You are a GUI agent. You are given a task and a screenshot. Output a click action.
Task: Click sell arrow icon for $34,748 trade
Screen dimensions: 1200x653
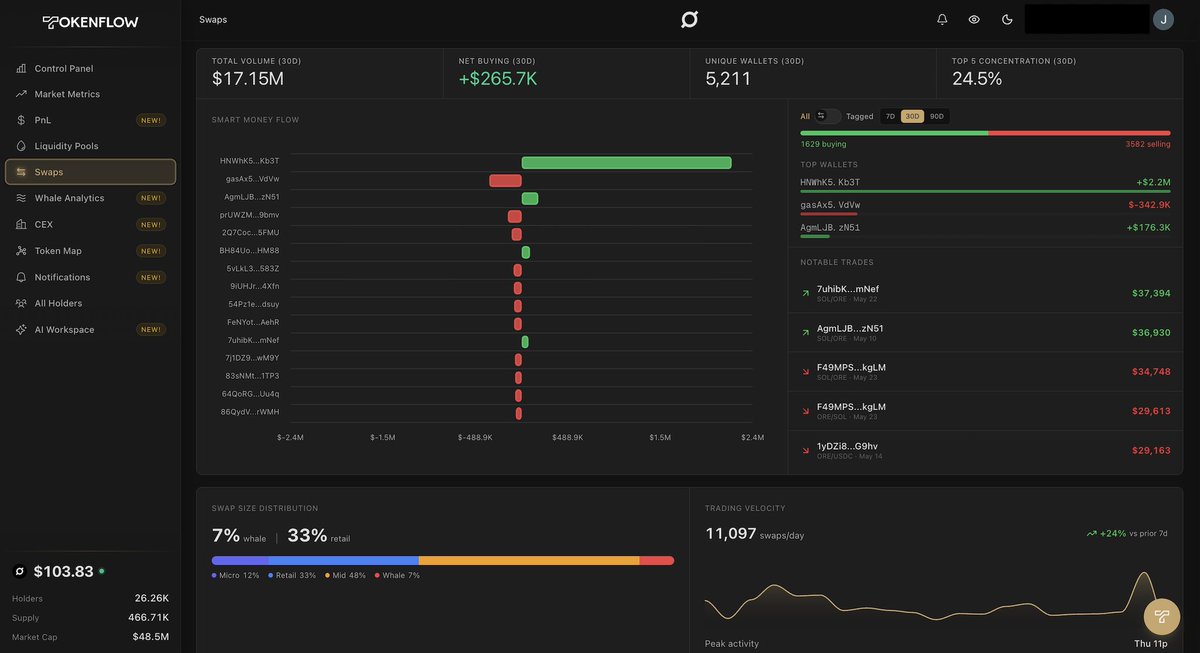pos(806,371)
